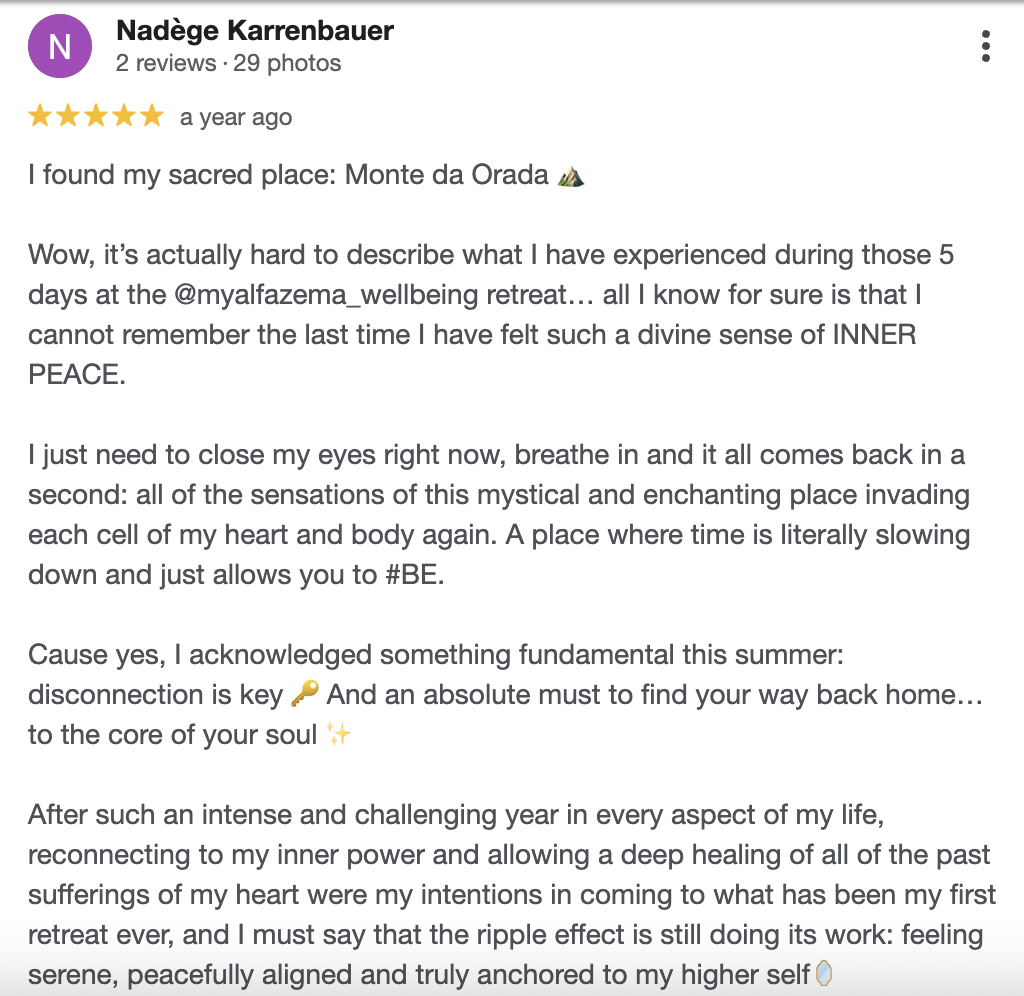
Task: Open the three-dot review options menu
Action: (986, 46)
